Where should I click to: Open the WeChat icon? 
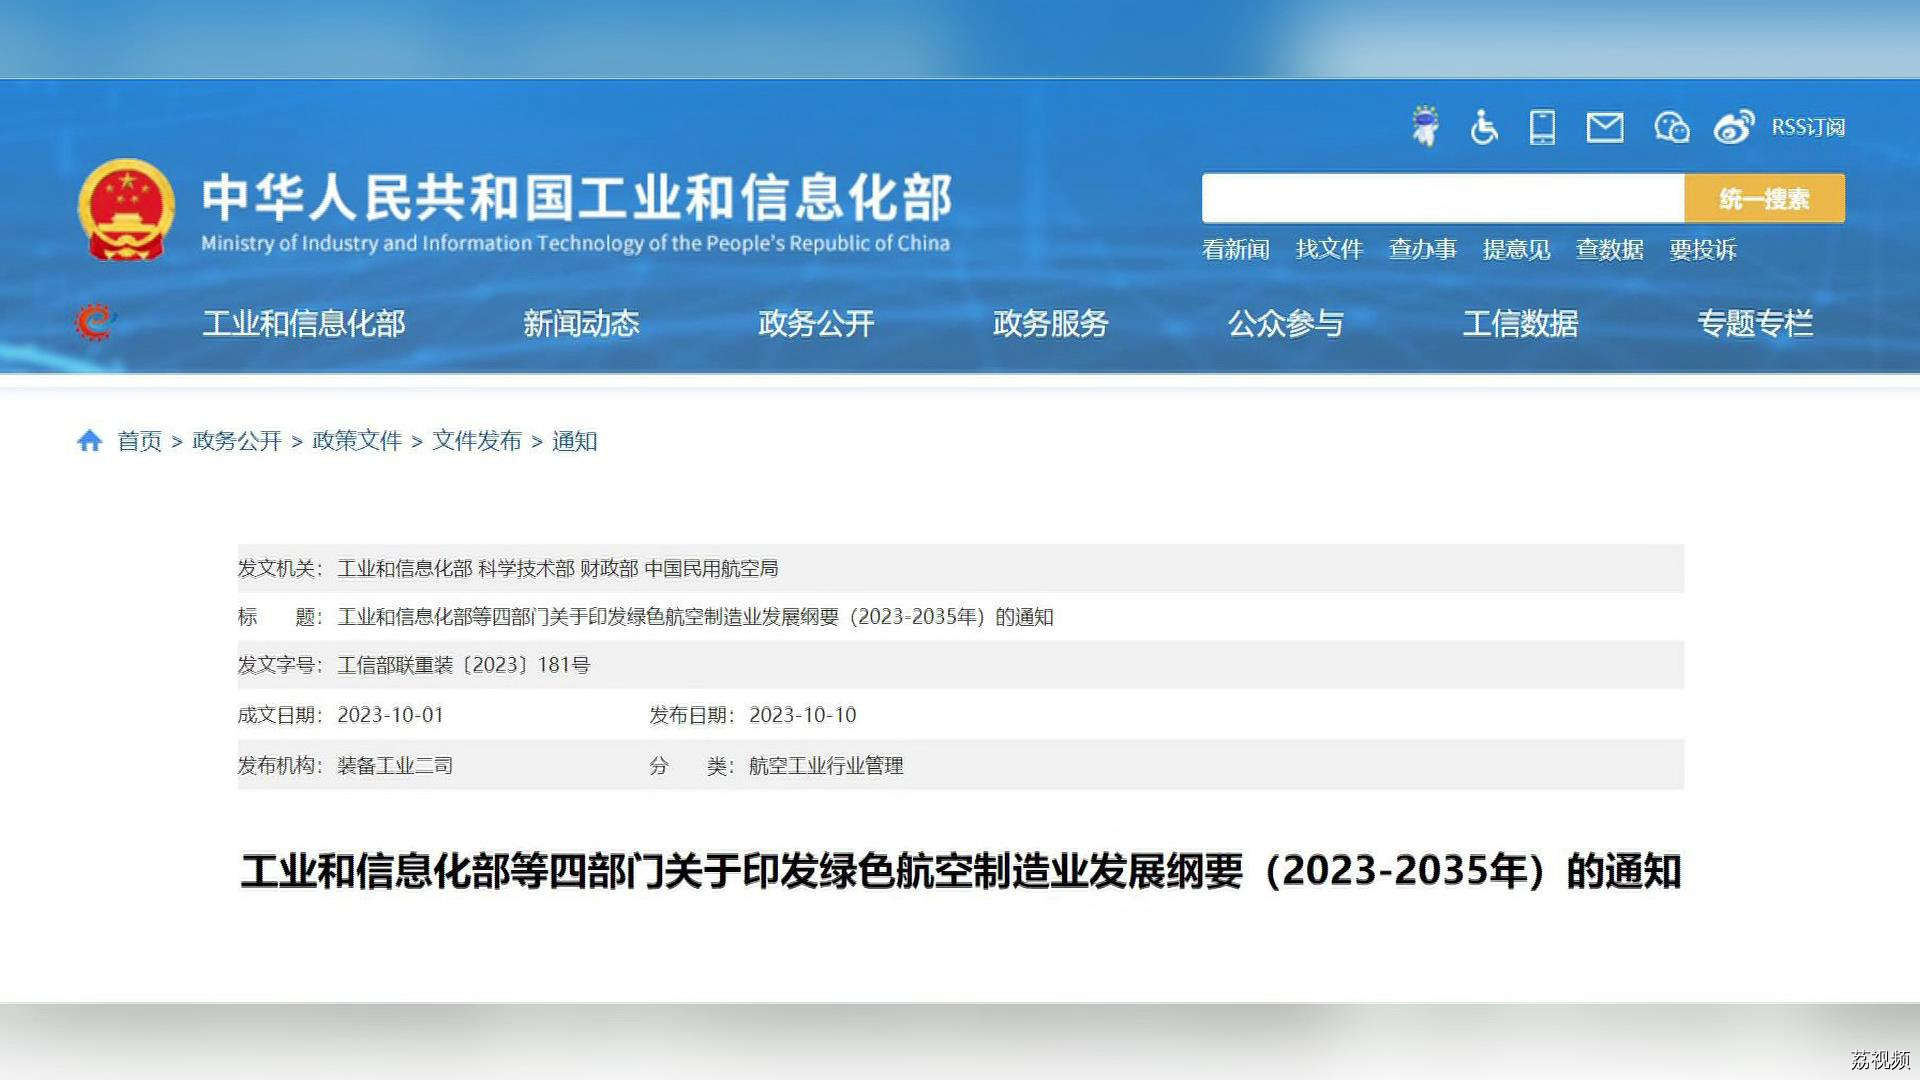tap(1672, 127)
